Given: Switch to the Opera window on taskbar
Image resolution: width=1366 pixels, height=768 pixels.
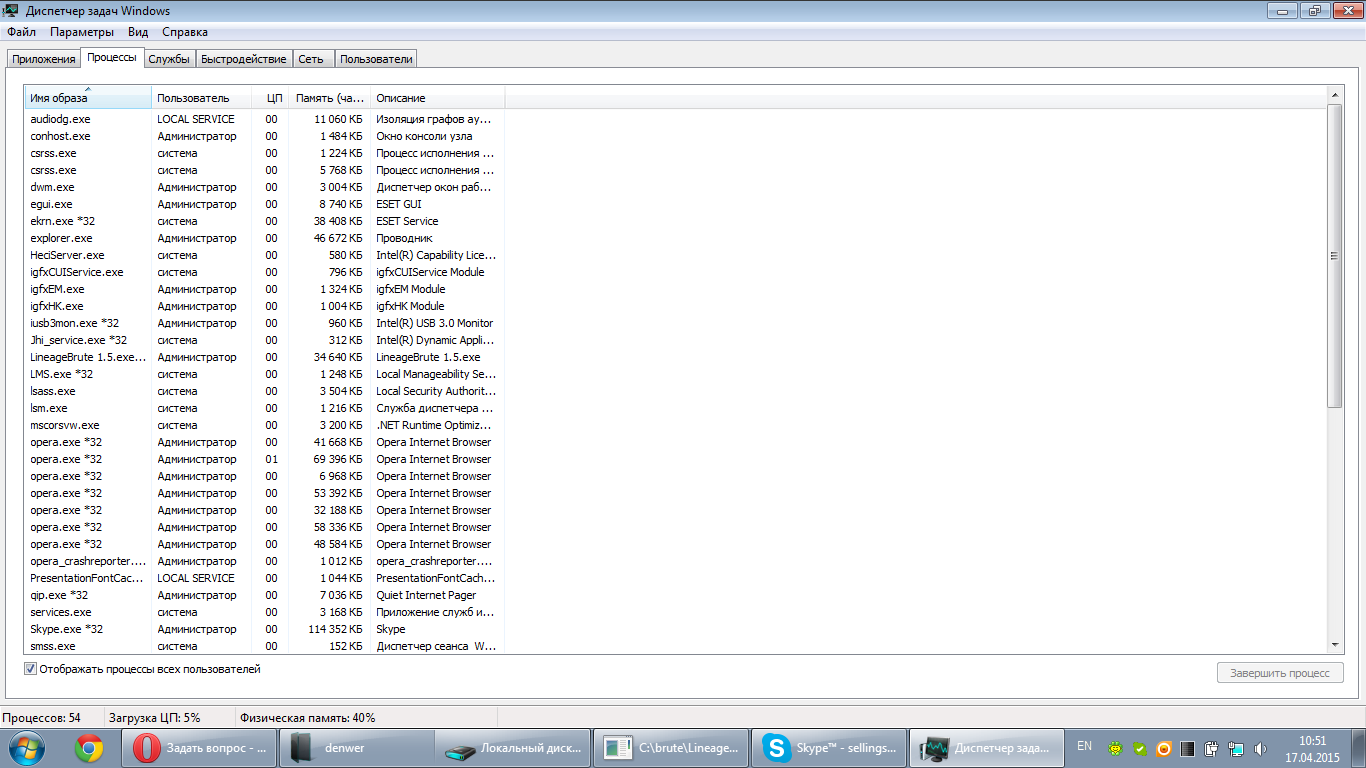Looking at the screenshot, I should click(199, 747).
